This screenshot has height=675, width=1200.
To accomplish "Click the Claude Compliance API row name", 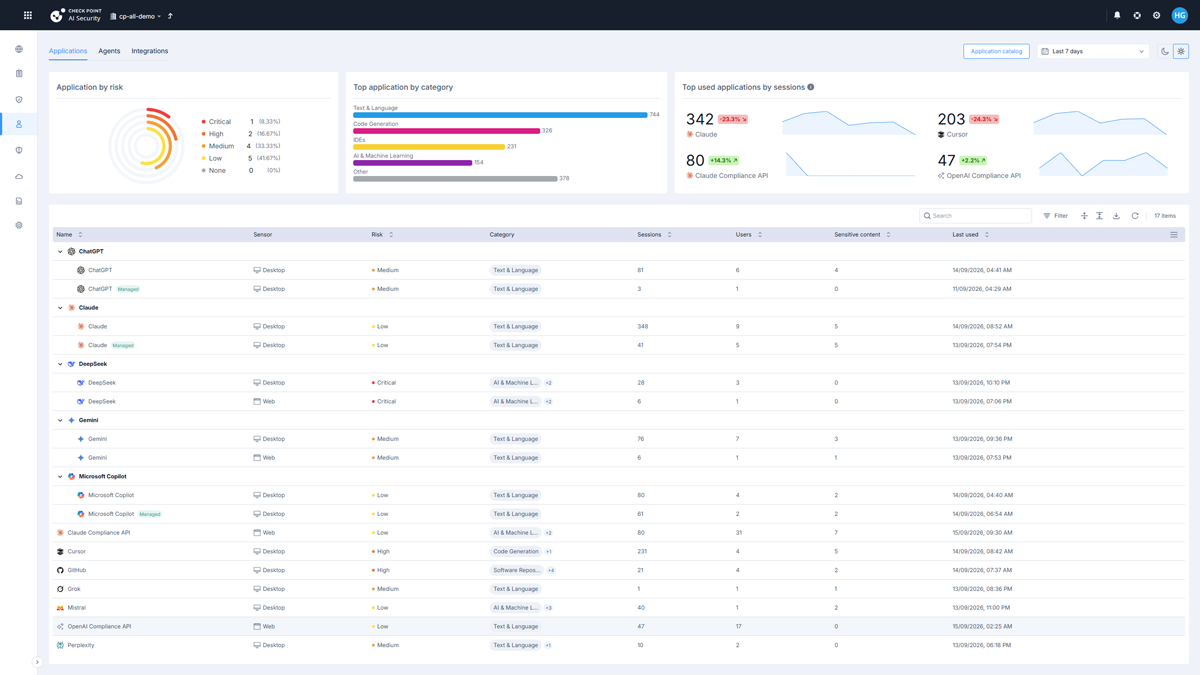I will [99, 533].
